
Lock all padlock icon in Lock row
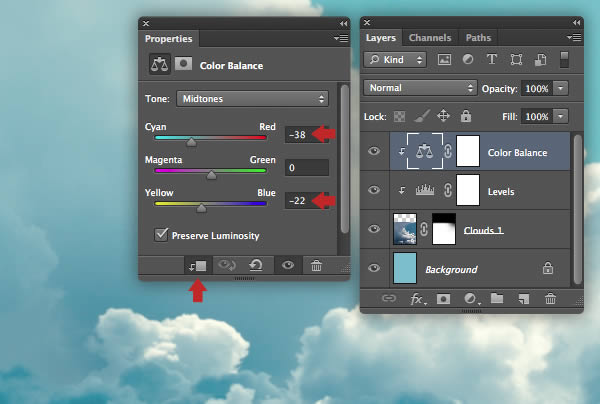[466, 116]
